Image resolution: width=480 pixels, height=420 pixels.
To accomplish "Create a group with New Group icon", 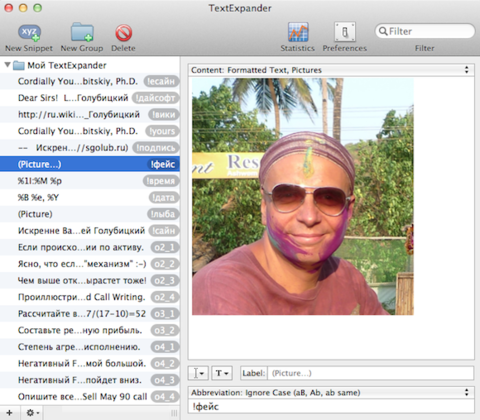I will point(82,32).
